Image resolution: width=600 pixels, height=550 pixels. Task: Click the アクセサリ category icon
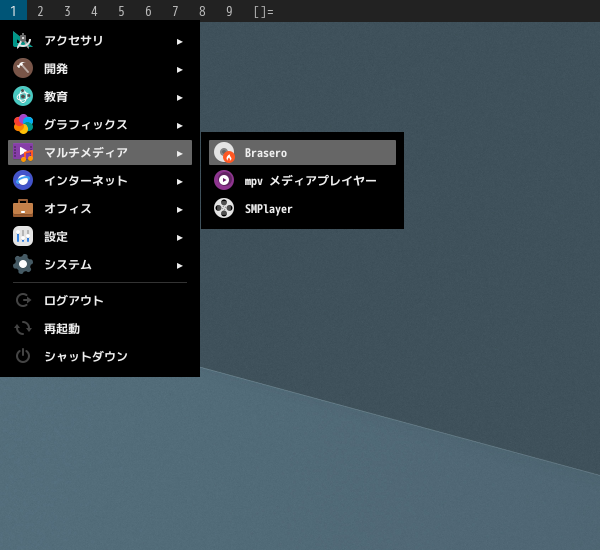23,41
